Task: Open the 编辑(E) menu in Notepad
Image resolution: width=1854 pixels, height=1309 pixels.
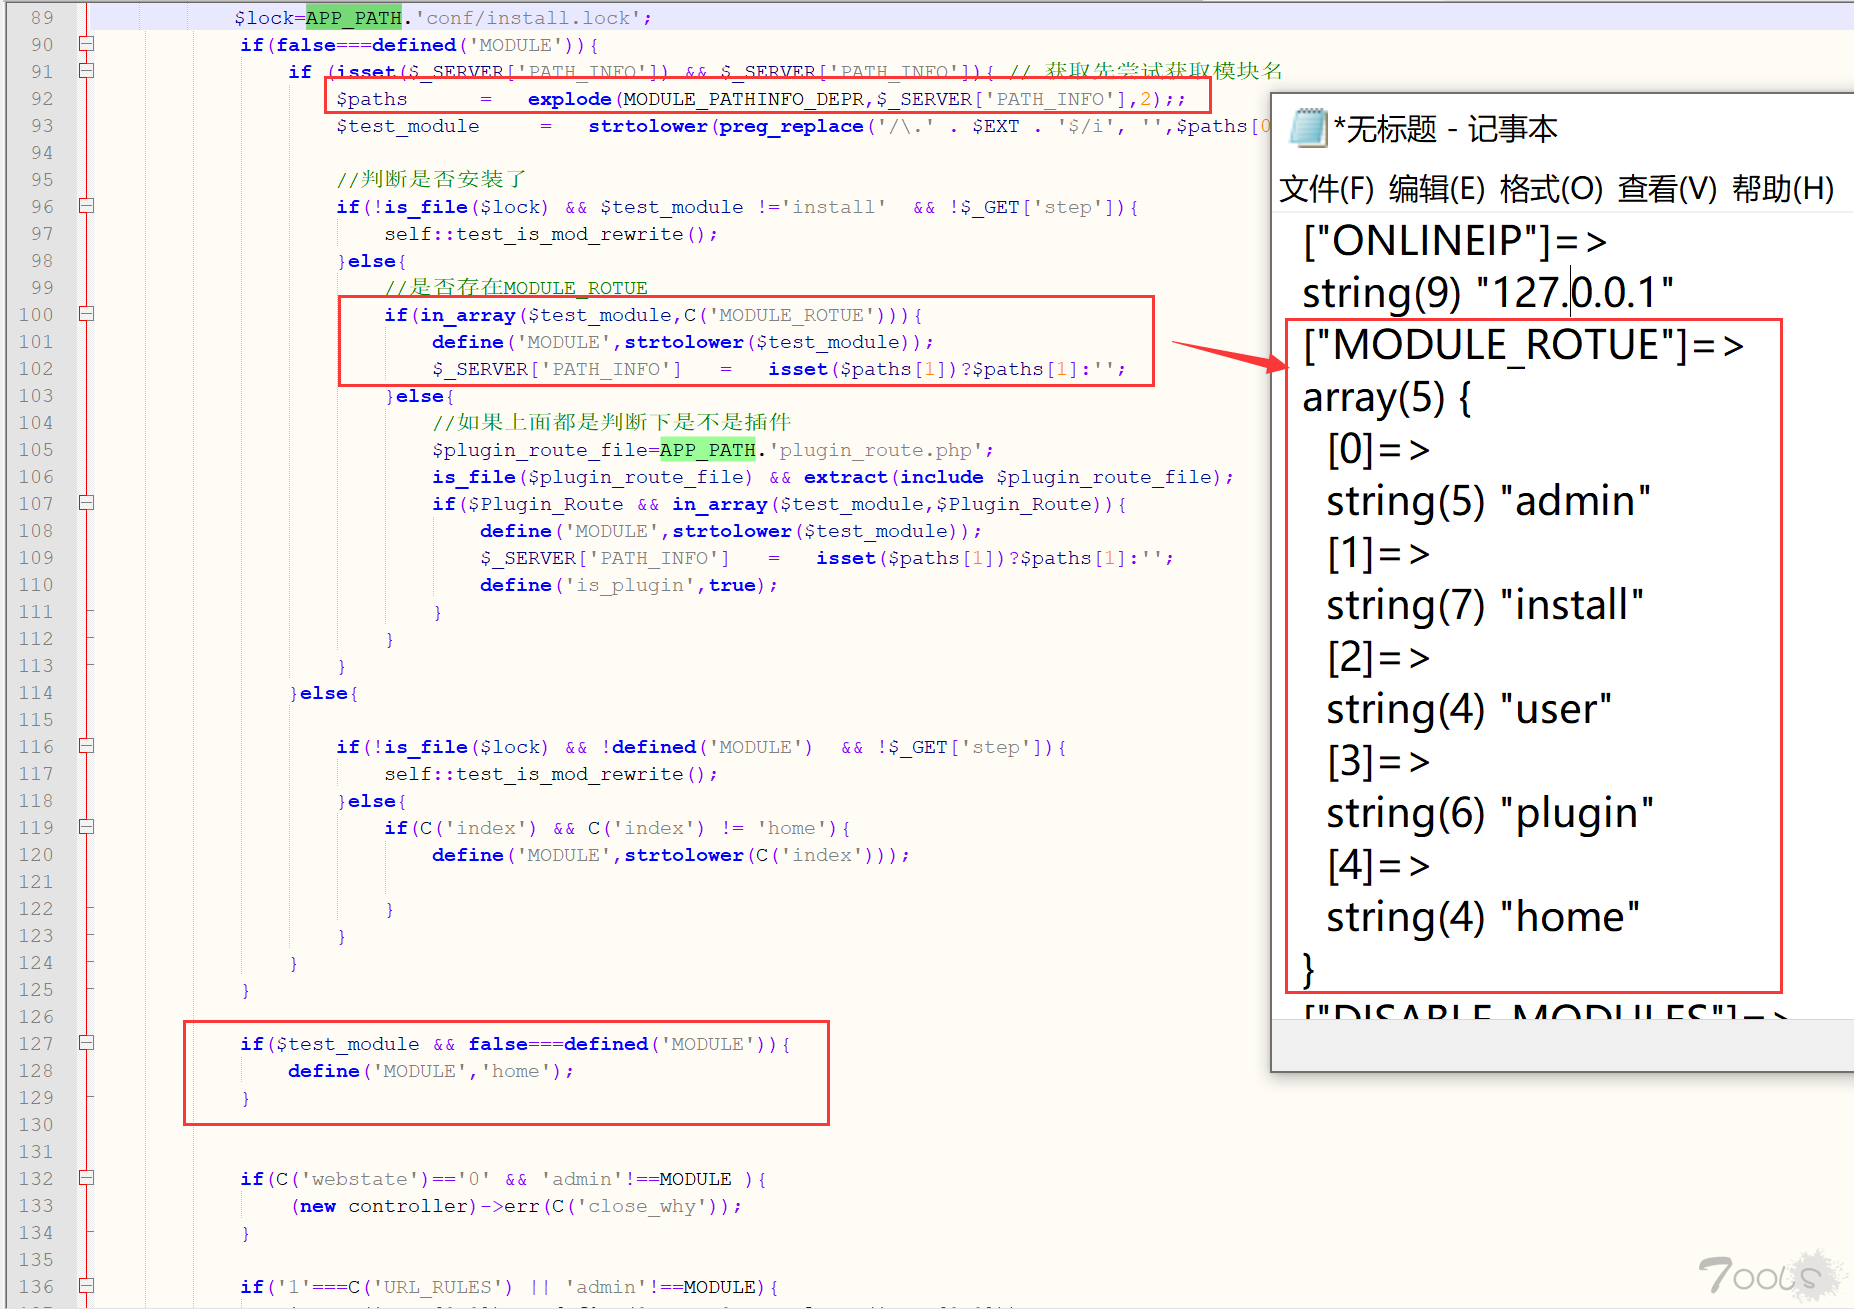Action: (x=1437, y=188)
